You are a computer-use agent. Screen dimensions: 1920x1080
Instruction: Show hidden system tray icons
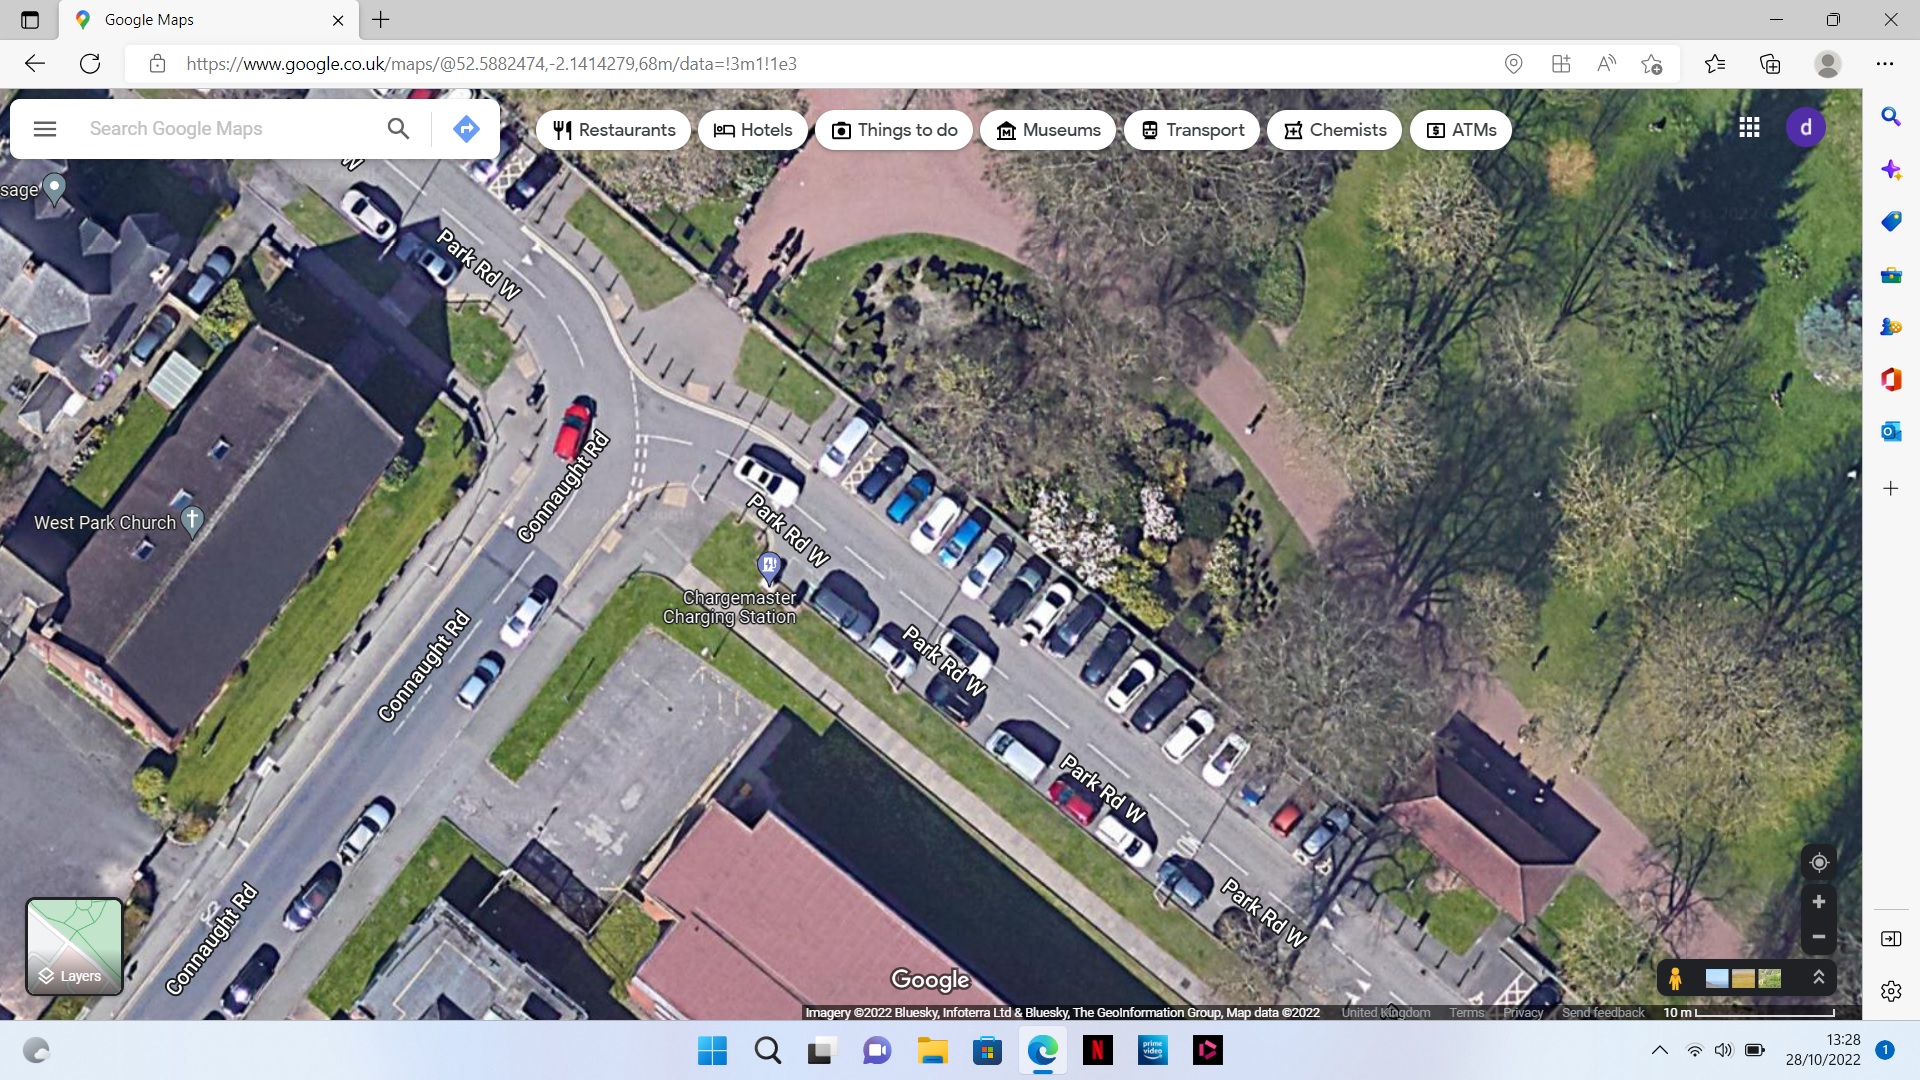tap(1659, 1050)
